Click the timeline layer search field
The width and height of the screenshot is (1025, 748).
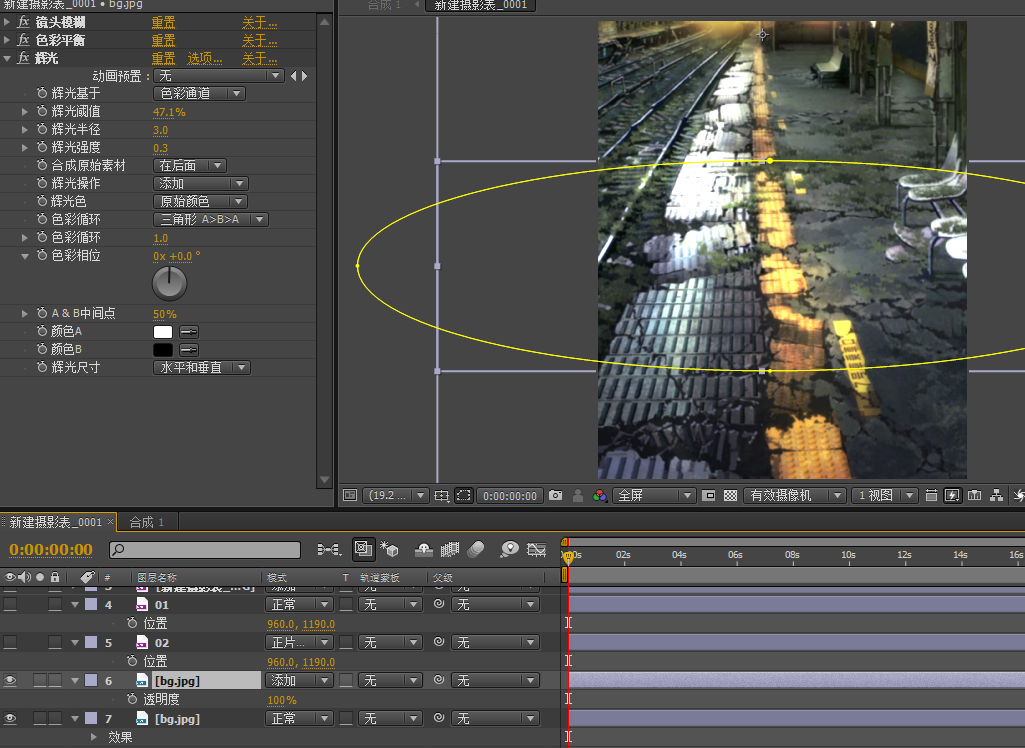205,550
